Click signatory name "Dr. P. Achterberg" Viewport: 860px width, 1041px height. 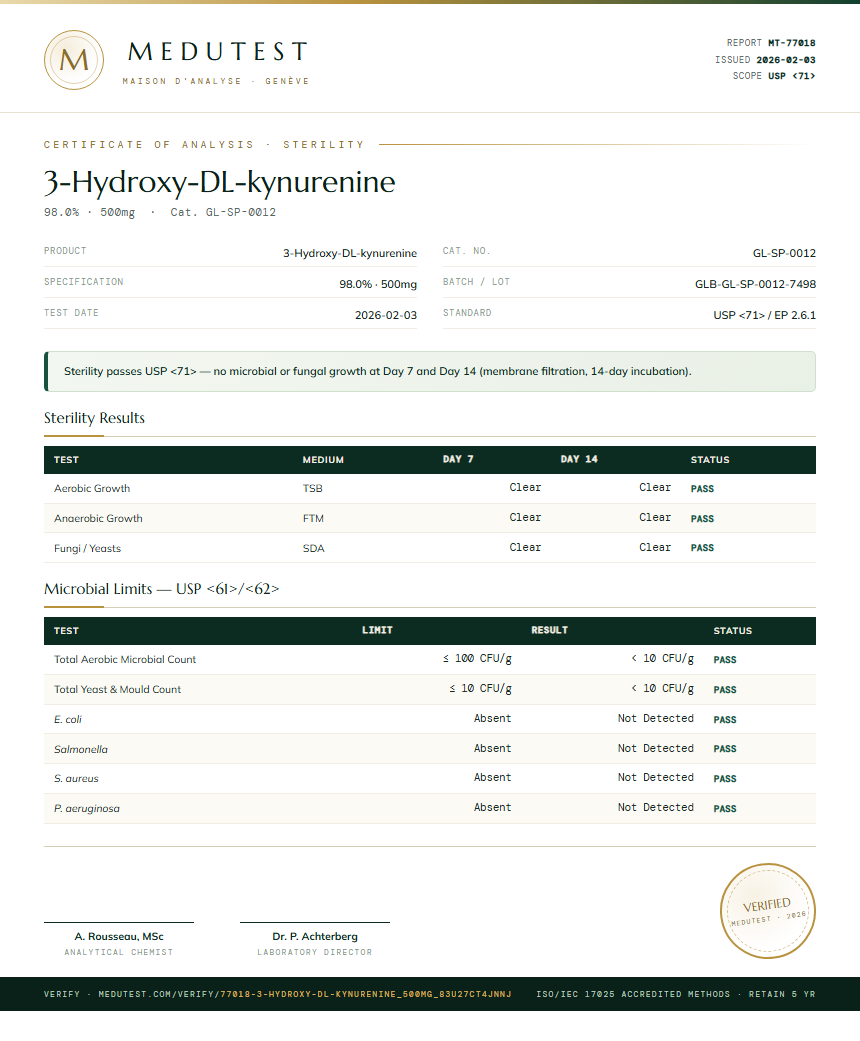(x=315, y=937)
